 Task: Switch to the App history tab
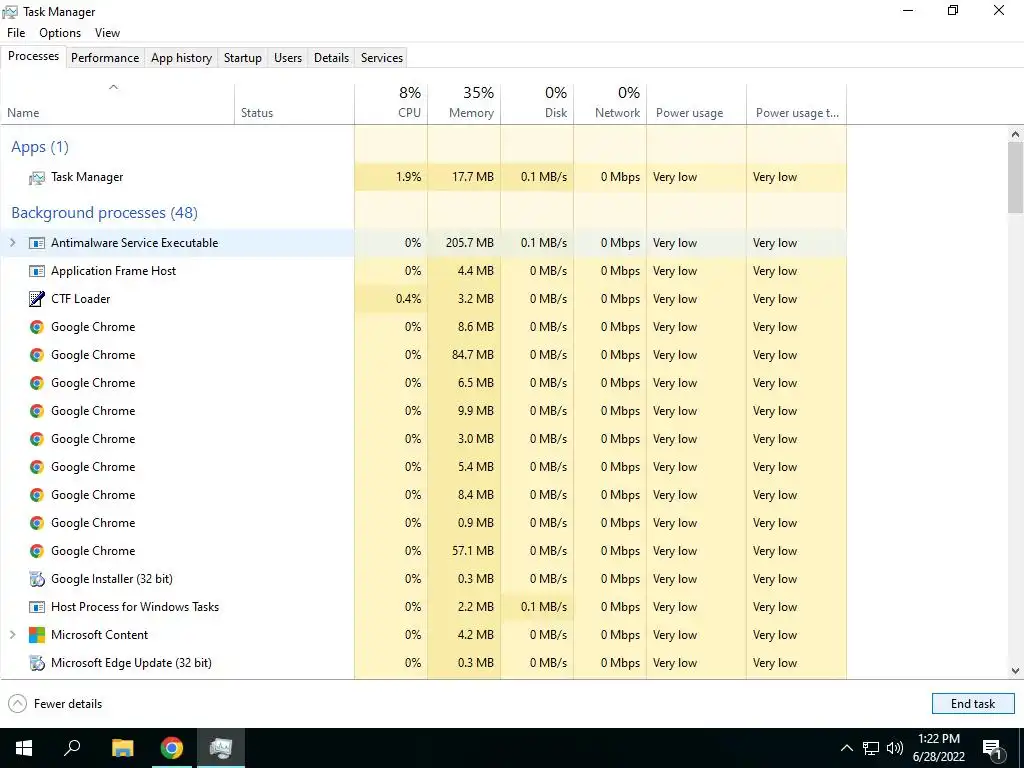[182, 57]
